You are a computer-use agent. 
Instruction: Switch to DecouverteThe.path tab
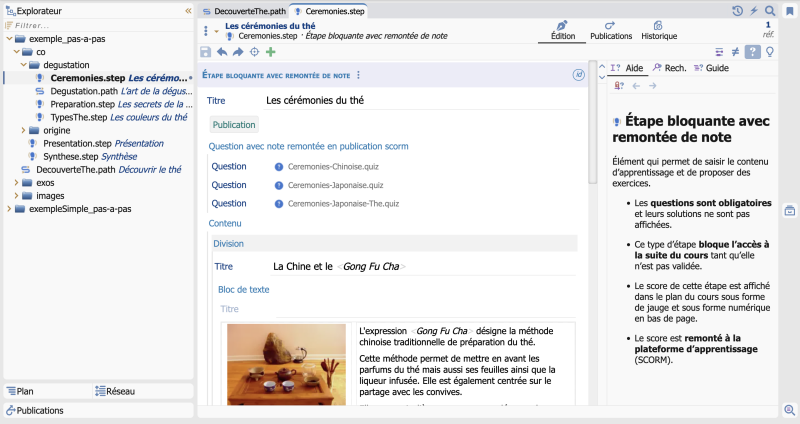(x=244, y=11)
